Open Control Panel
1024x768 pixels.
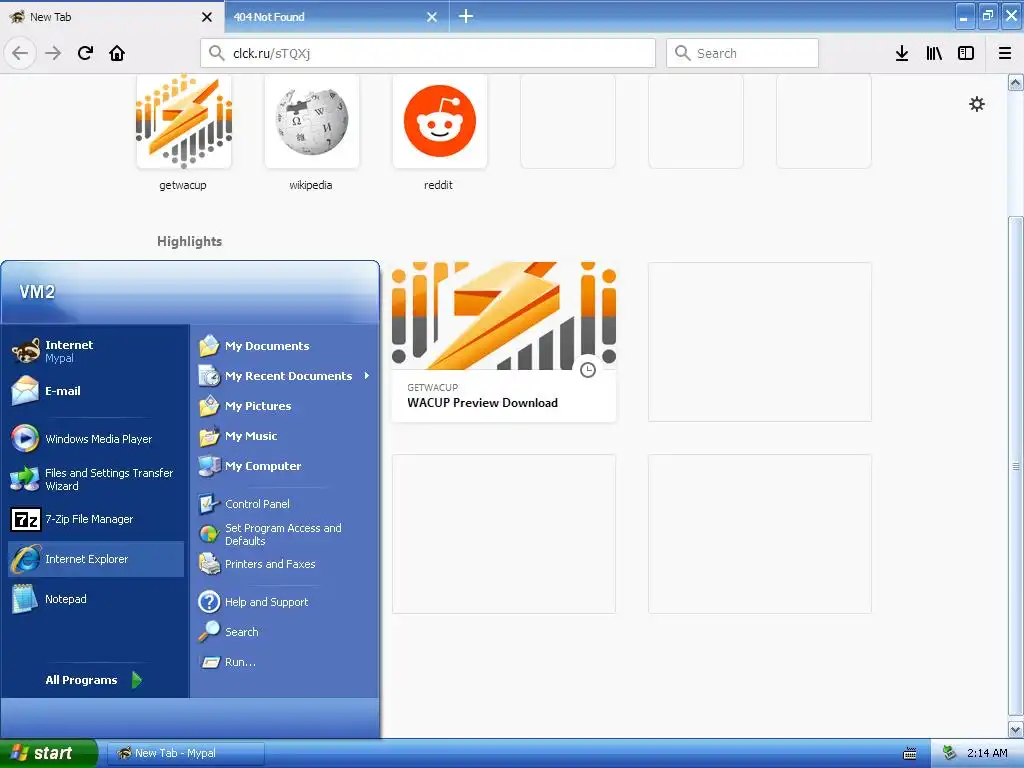point(285,504)
